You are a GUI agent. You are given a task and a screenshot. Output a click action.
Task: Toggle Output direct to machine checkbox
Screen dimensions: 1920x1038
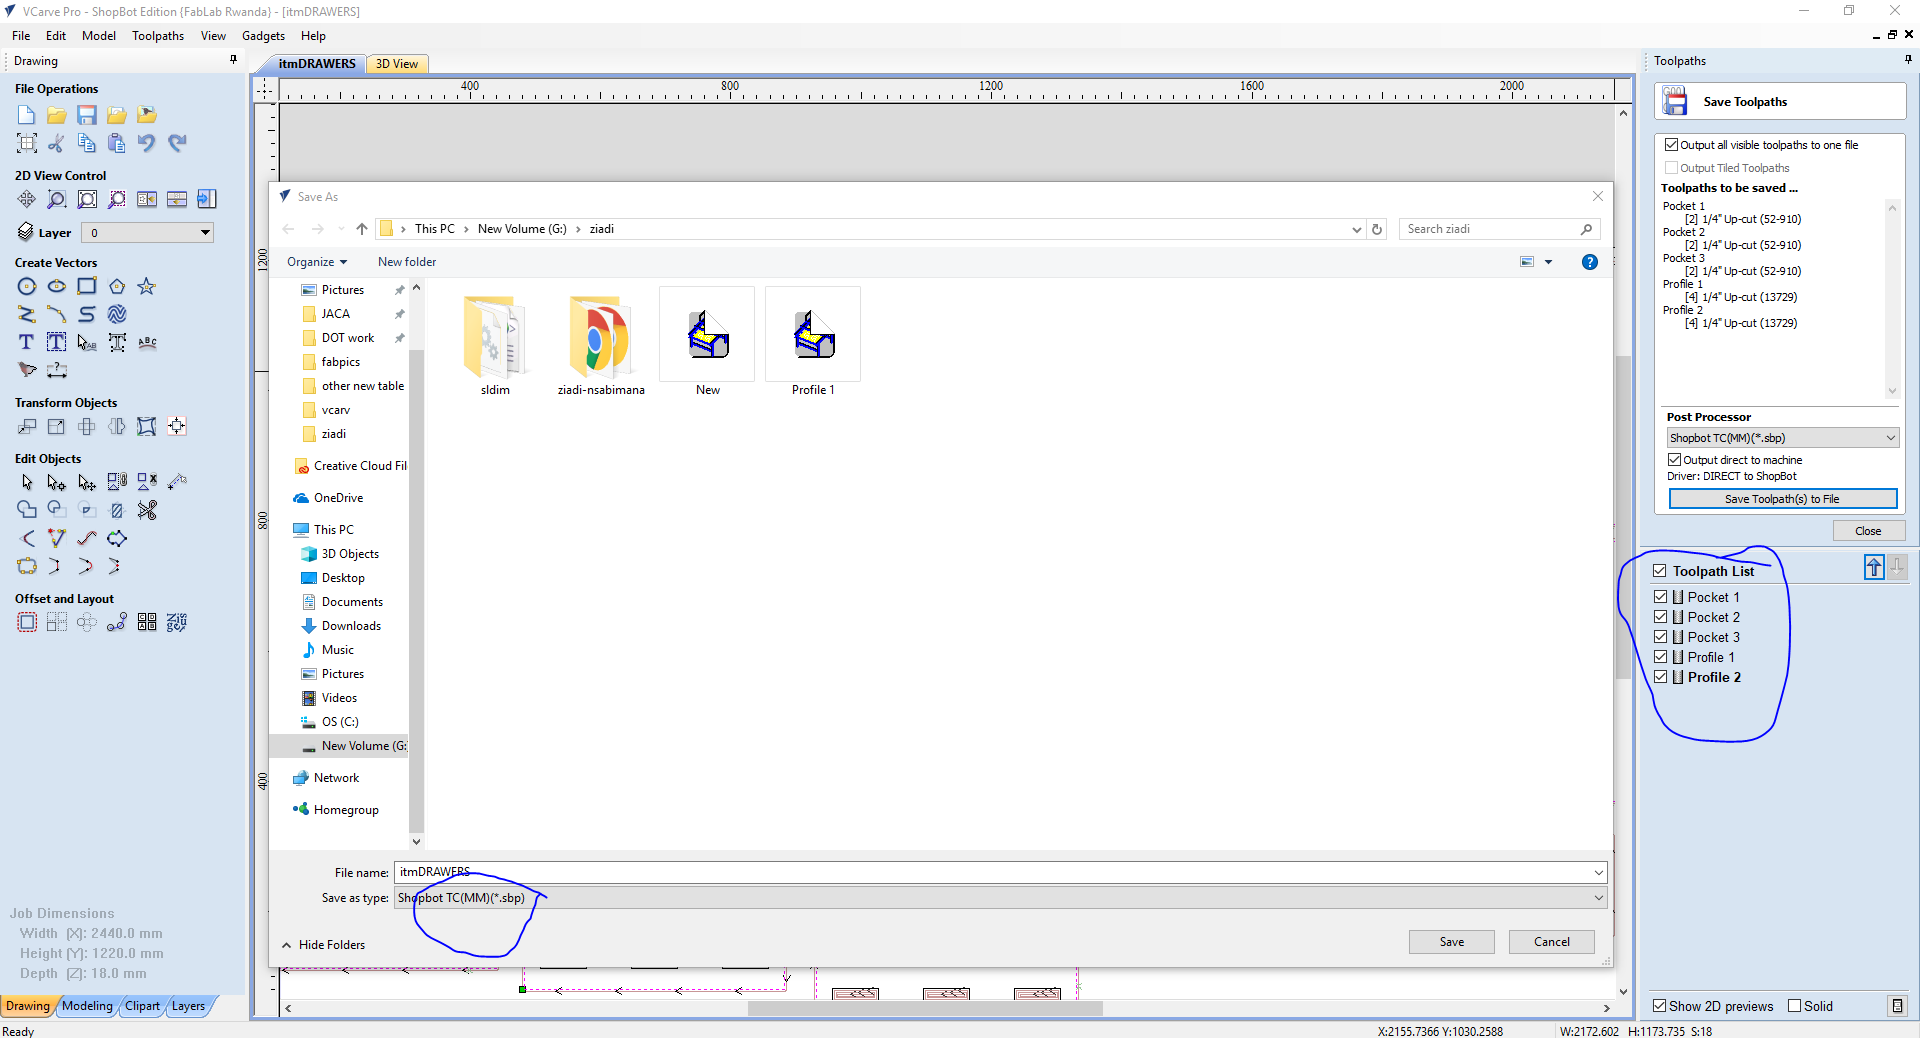tap(1674, 460)
